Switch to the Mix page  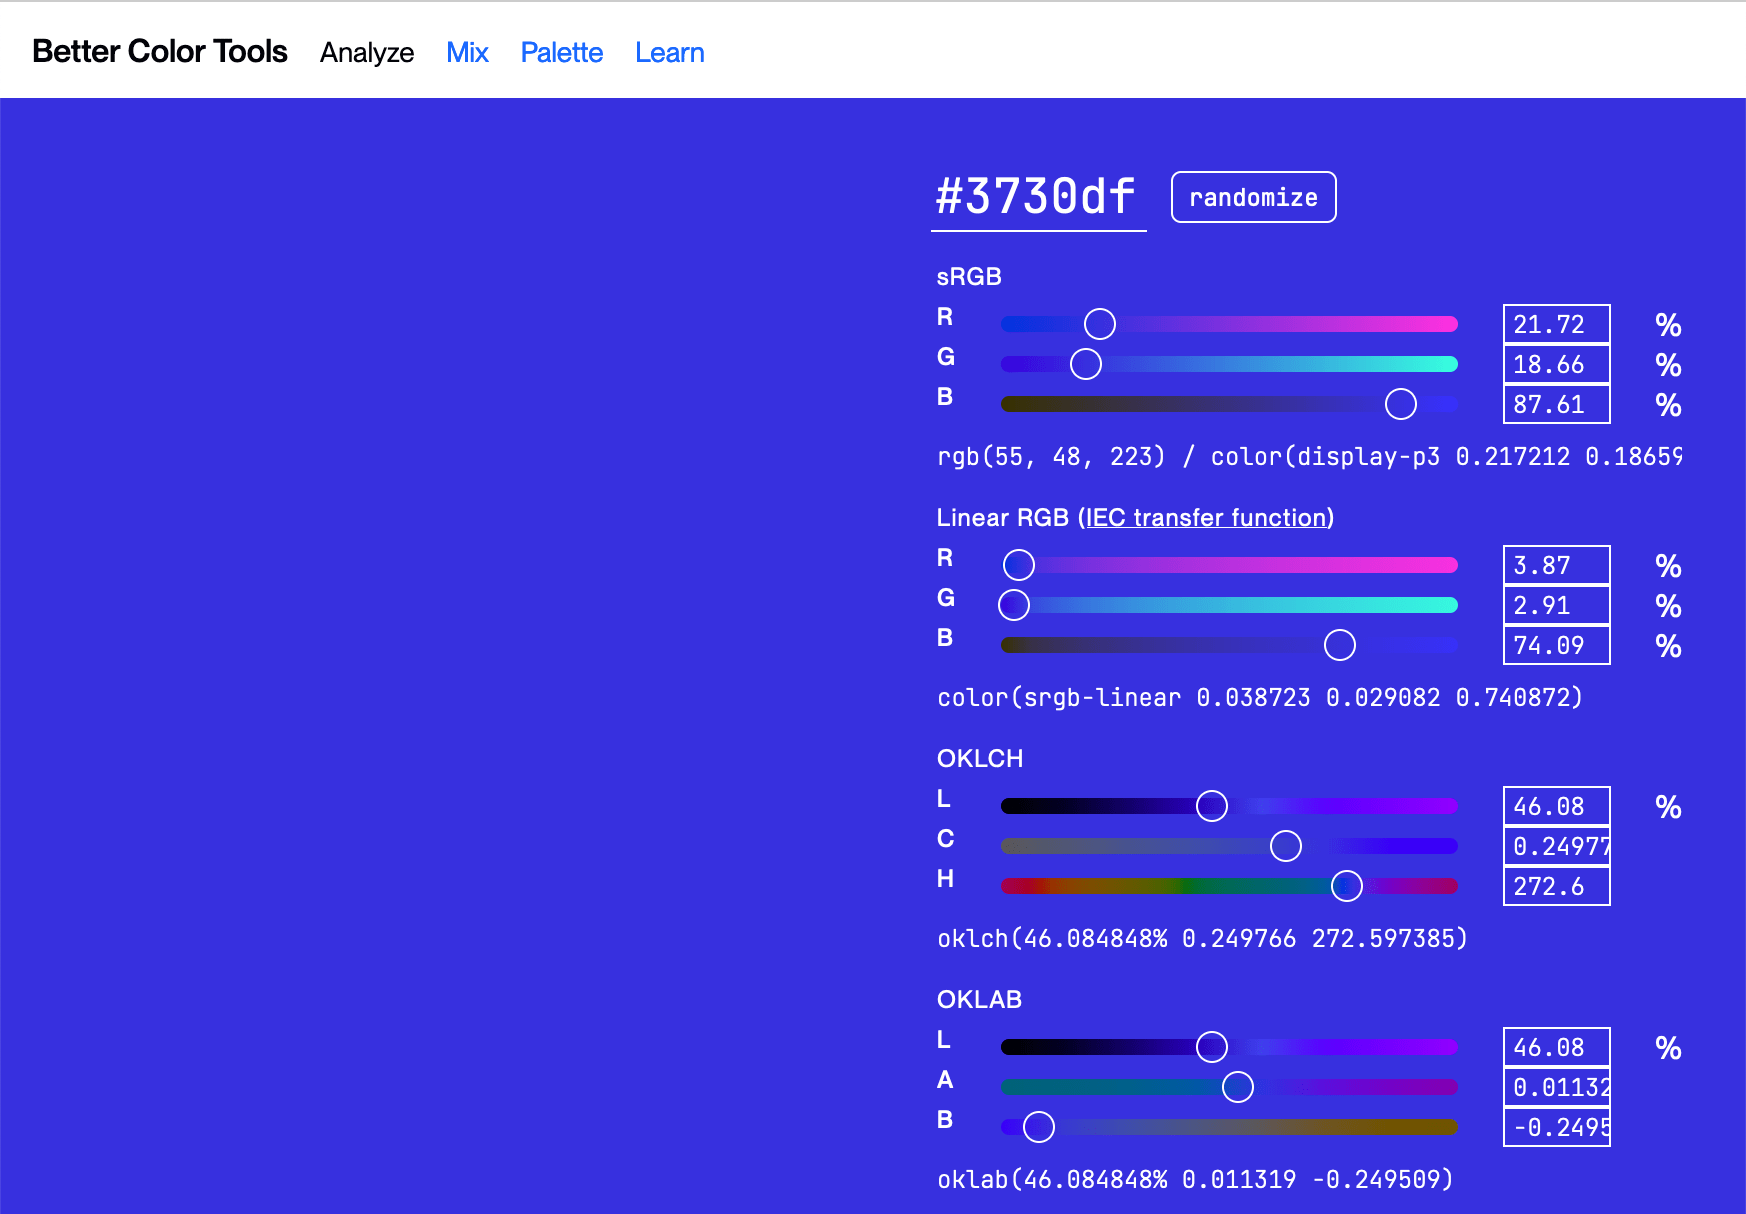coord(467,52)
